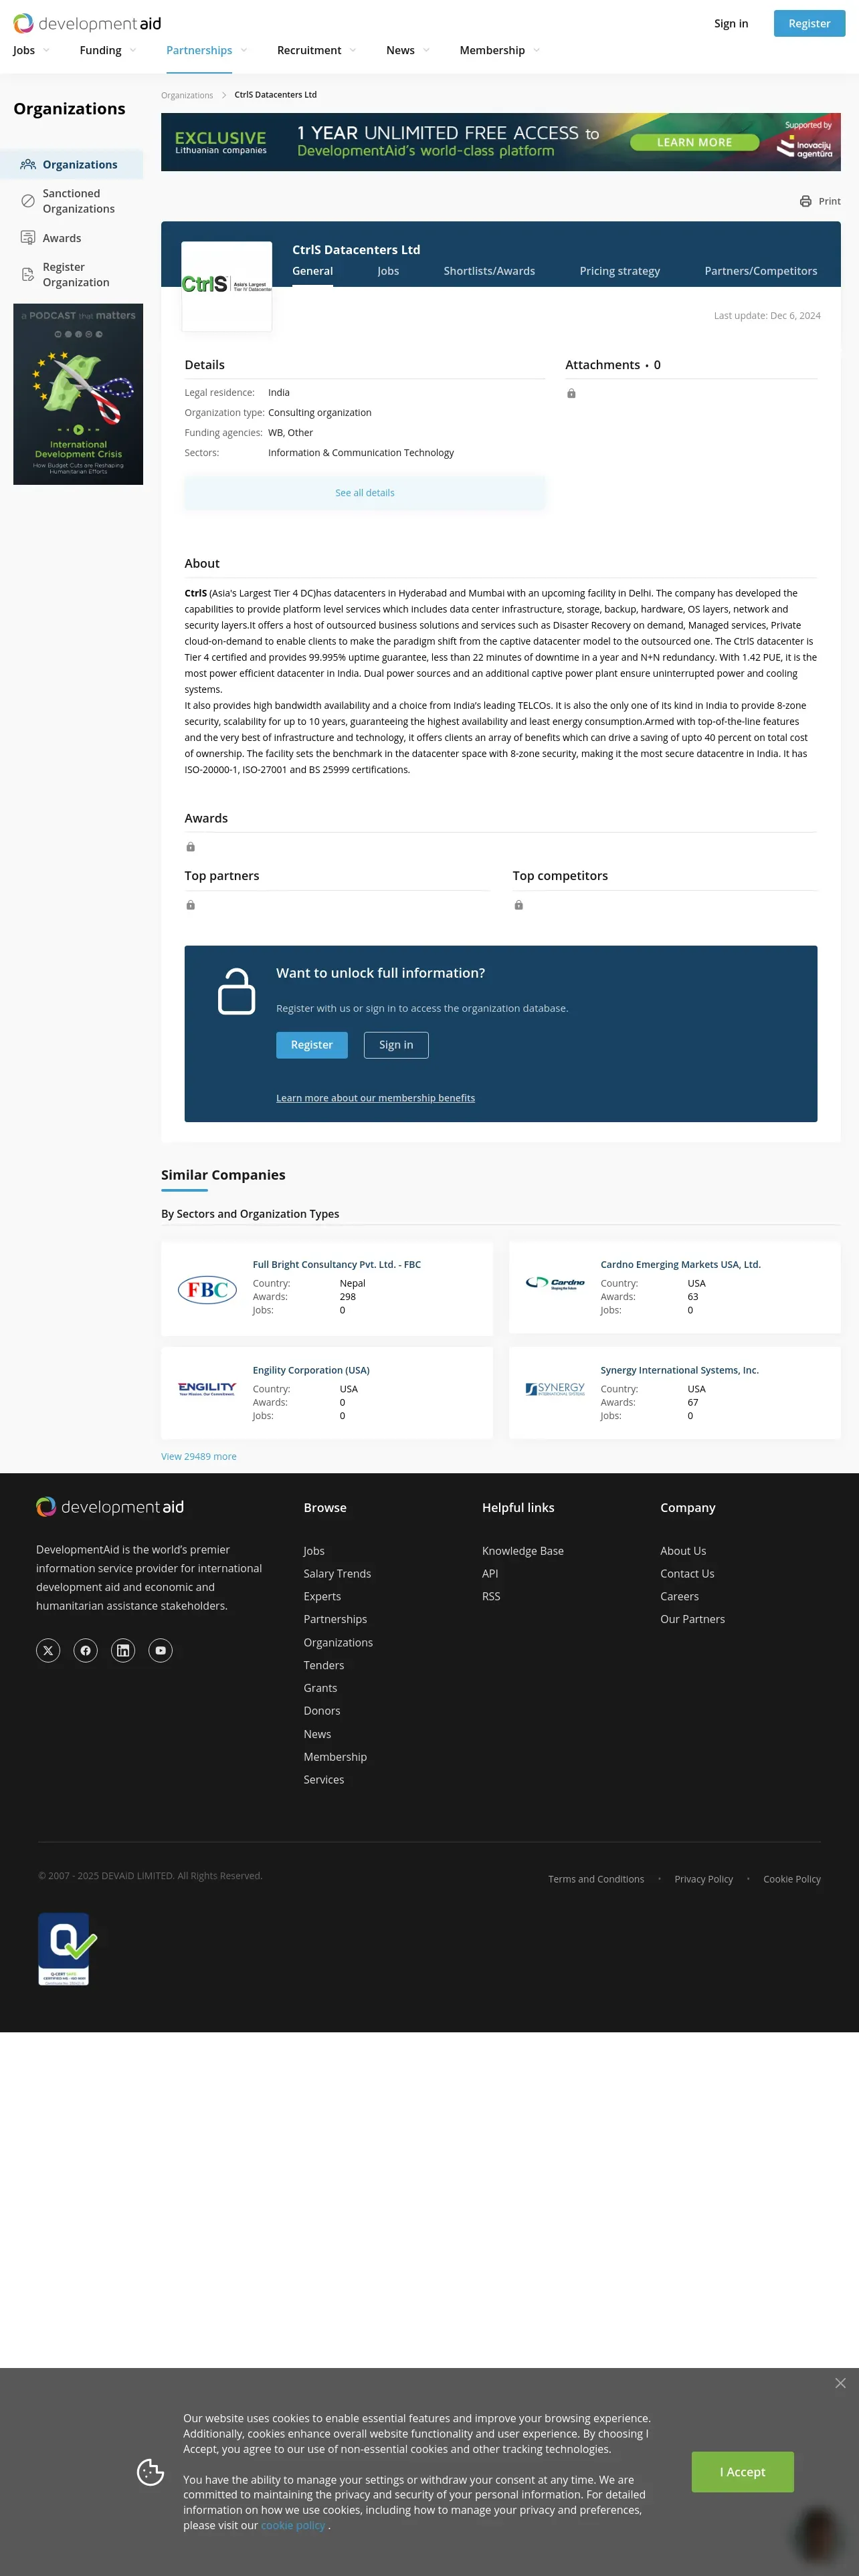Click the Awards sidebar icon

(x=28, y=238)
